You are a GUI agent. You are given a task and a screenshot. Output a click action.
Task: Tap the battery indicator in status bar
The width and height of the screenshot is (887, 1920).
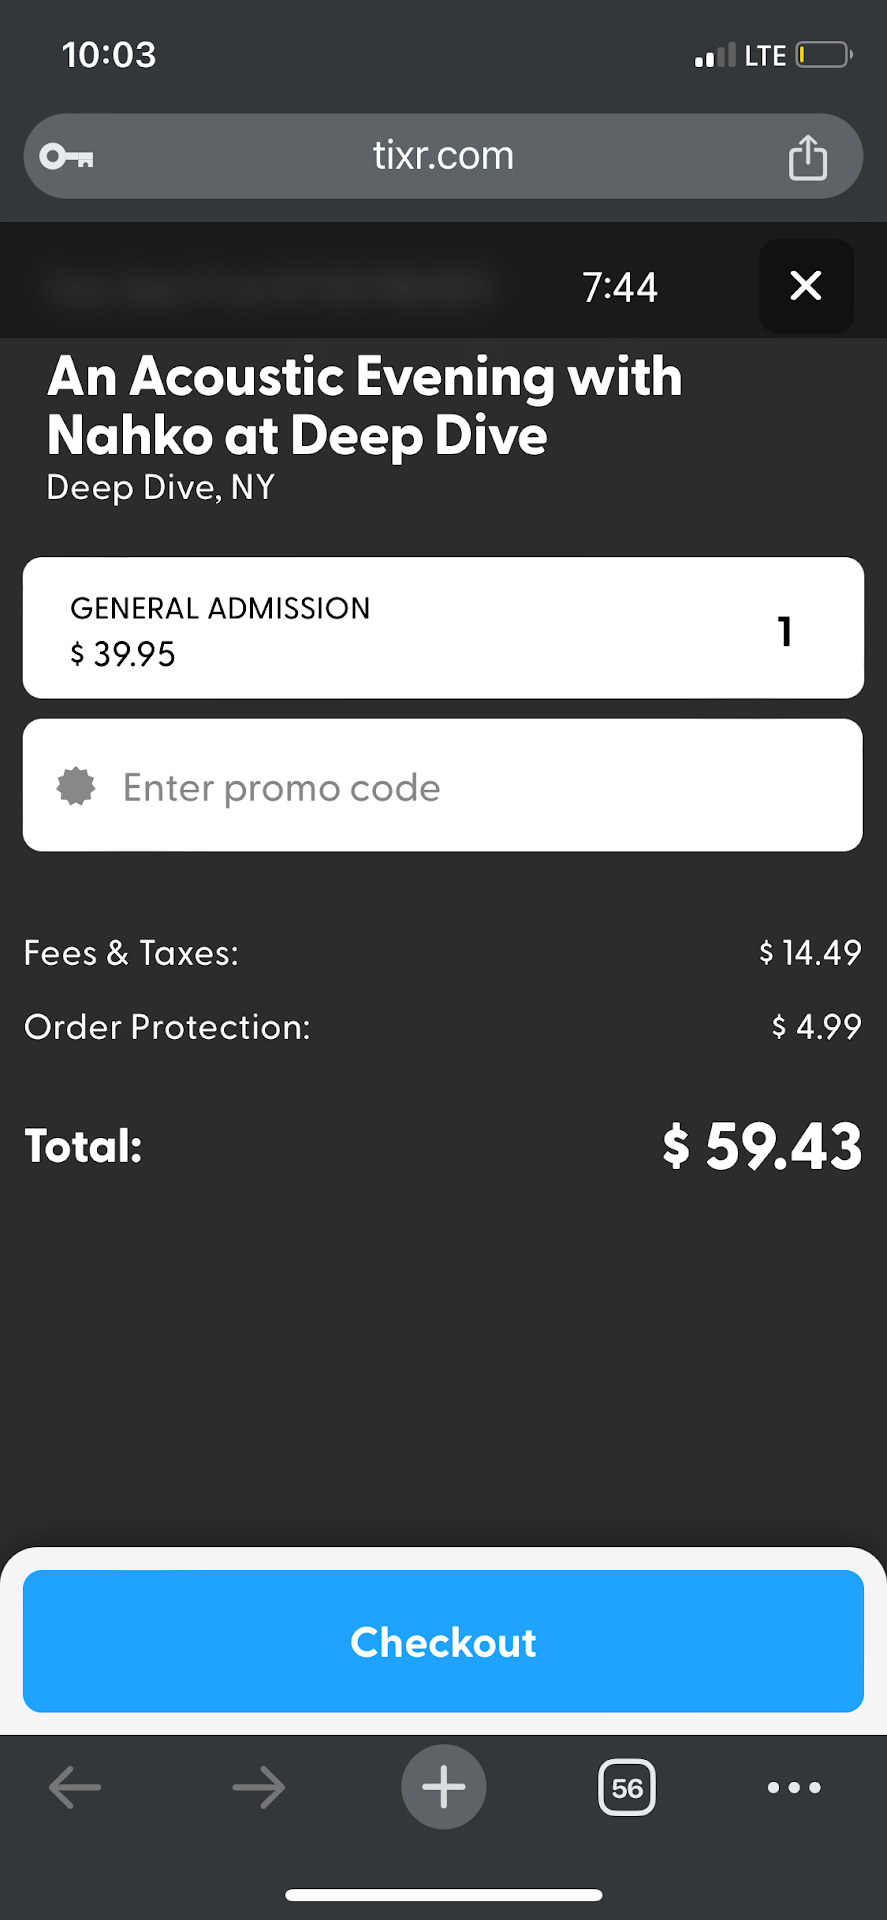pyautogui.click(x=823, y=55)
